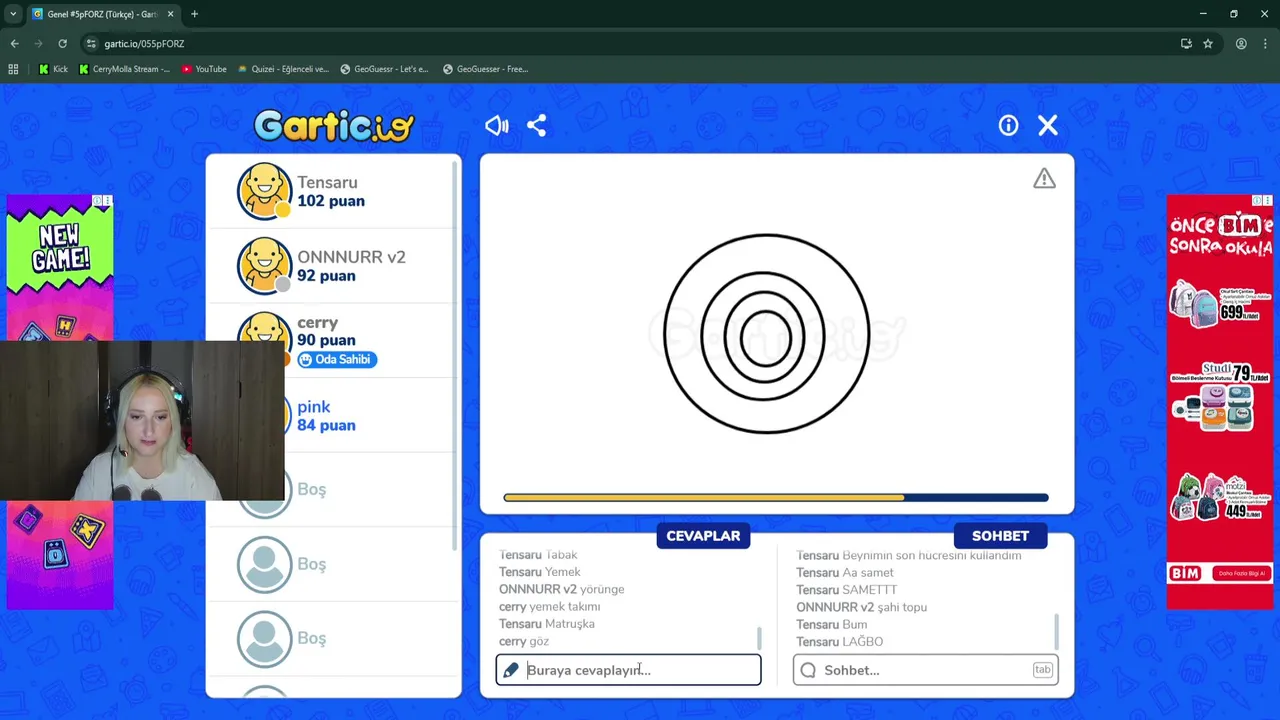Open the CerryMolla Stream bookmark
The width and height of the screenshot is (1280, 720).
(x=124, y=69)
